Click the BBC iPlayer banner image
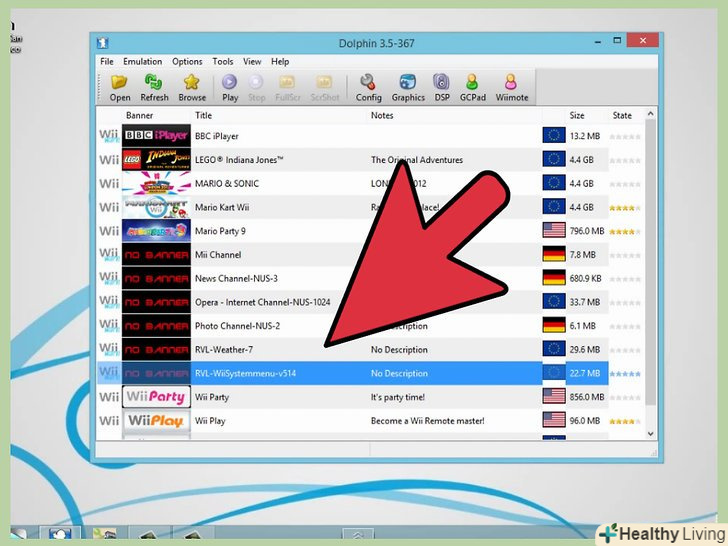Viewport: 728px width, 546px height. pos(156,136)
